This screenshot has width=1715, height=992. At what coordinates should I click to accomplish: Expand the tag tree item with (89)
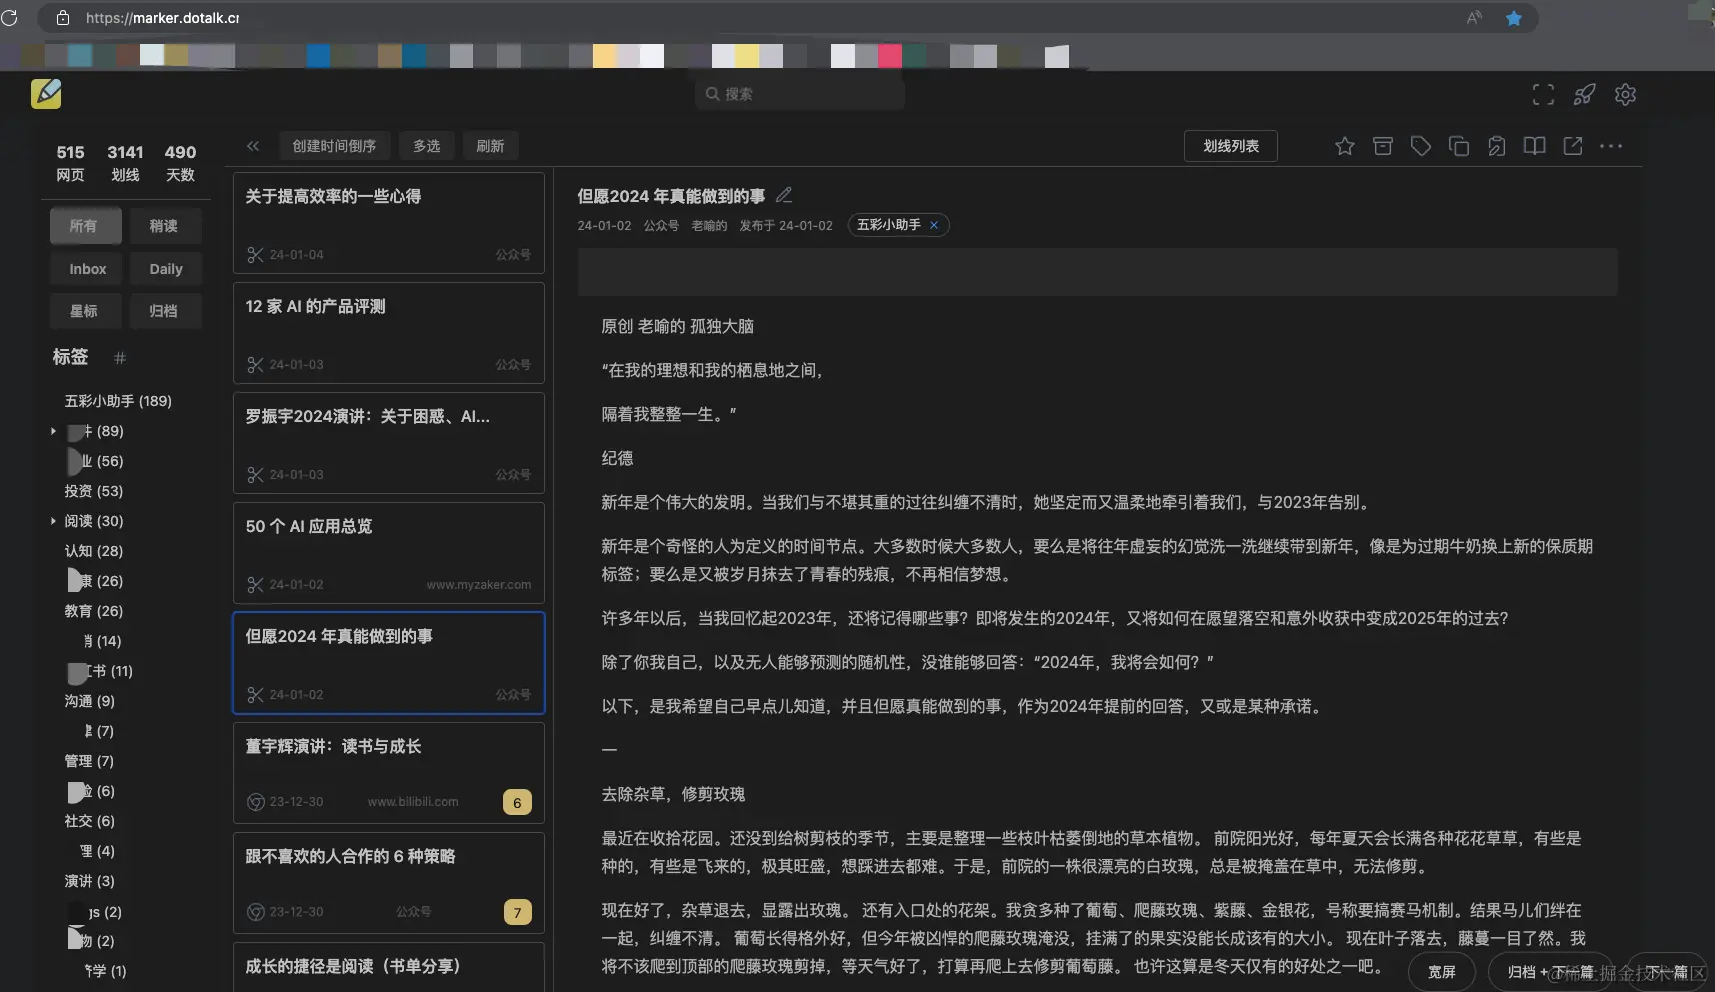tap(53, 431)
